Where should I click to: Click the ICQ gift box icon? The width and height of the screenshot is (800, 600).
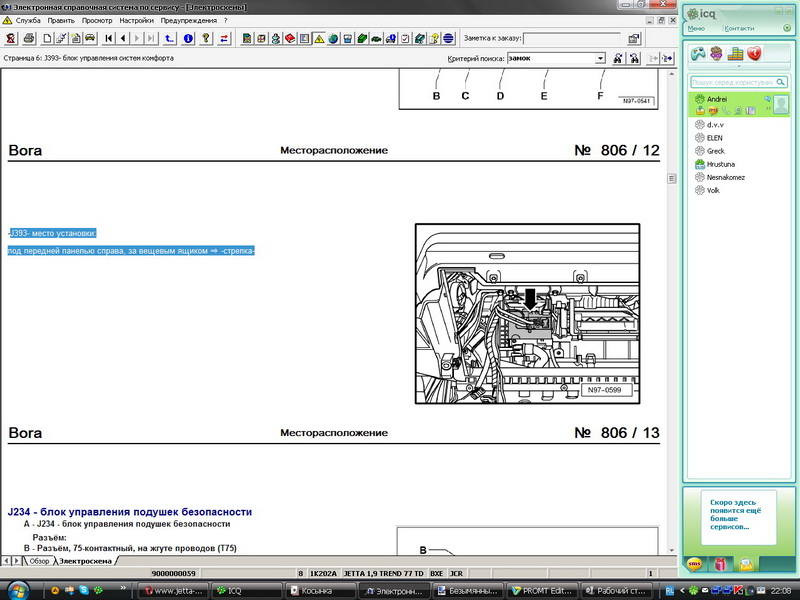(720, 564)
